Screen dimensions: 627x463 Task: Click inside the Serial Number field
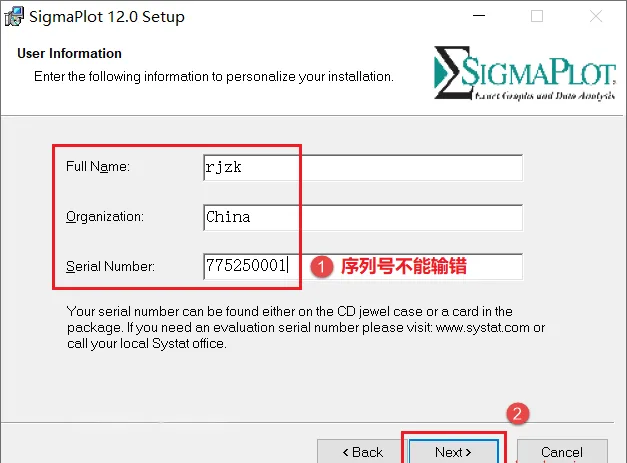pyautogui.click(x=363, y=267)
